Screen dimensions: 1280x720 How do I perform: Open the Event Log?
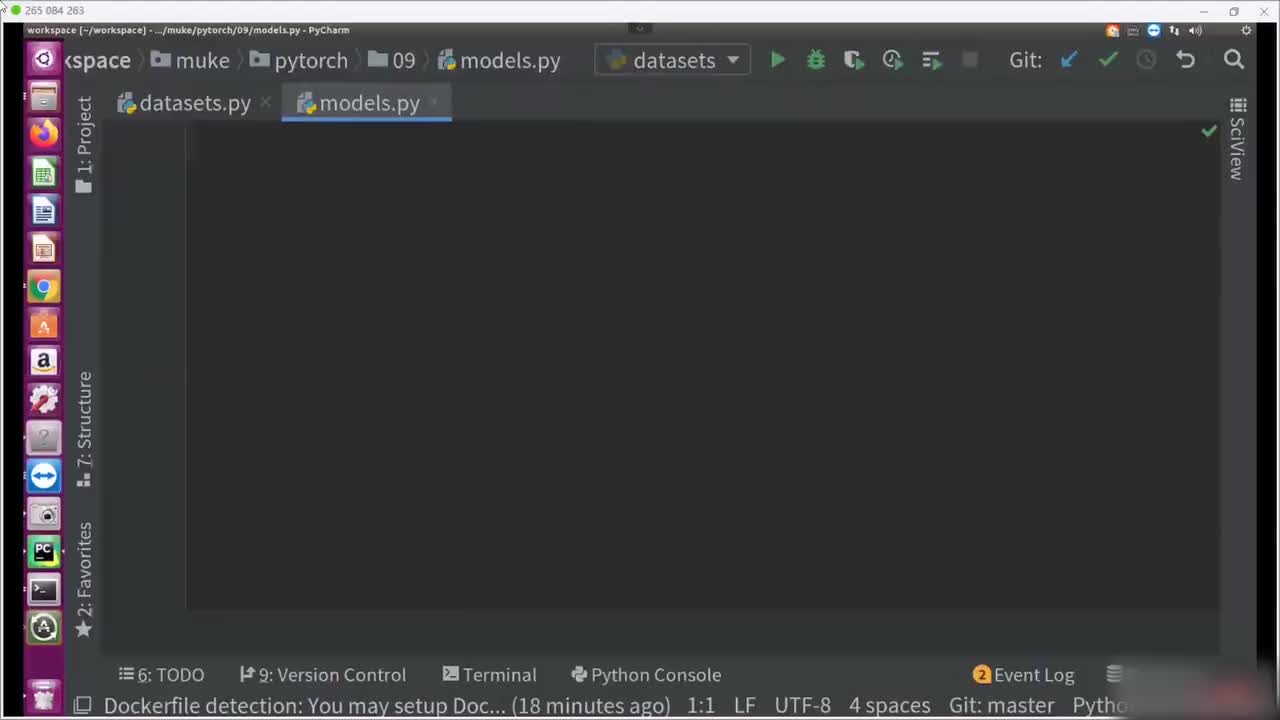pyautogui.click(x=1023, y=675)
